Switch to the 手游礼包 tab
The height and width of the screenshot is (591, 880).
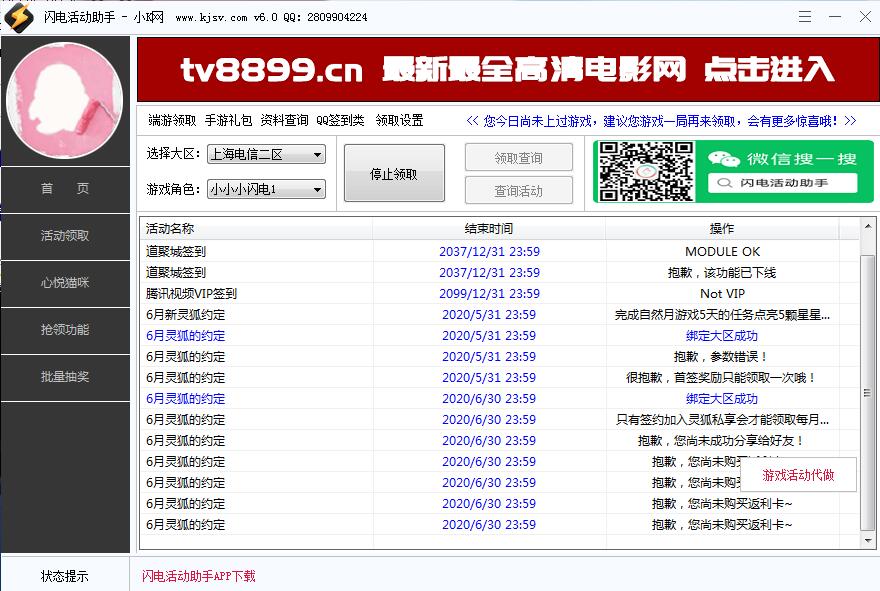click(227, 118)
